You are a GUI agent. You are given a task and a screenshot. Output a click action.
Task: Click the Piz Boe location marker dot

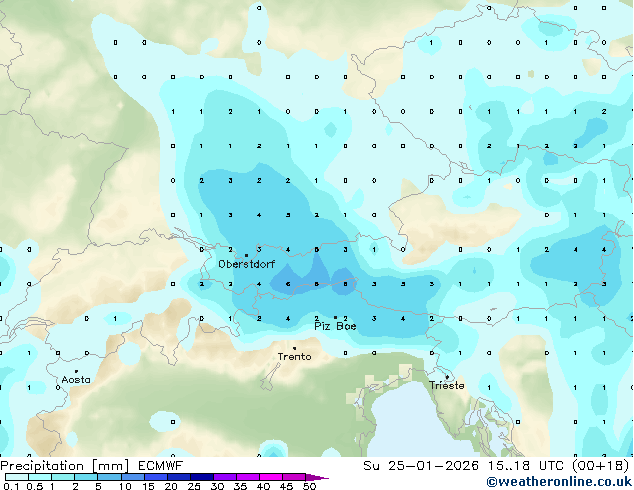click(335, 318)
